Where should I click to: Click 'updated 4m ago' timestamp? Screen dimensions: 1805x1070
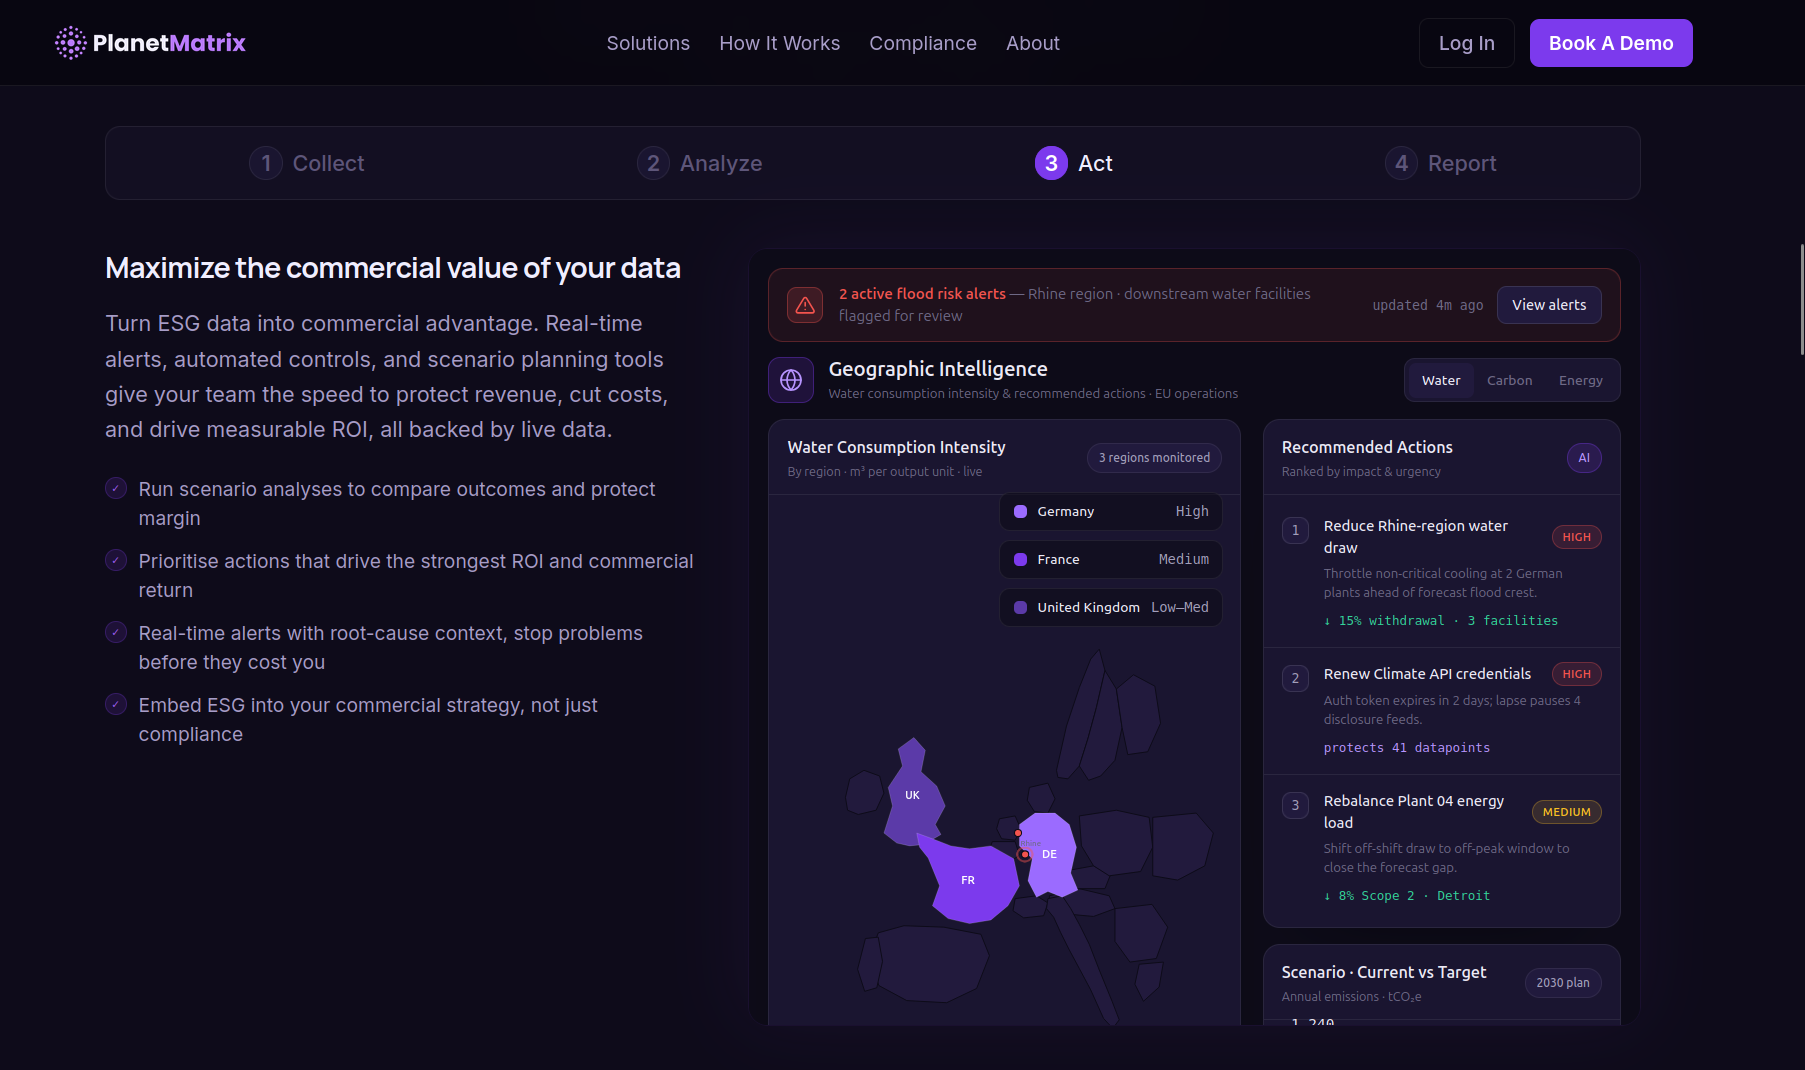point(1428,305)
